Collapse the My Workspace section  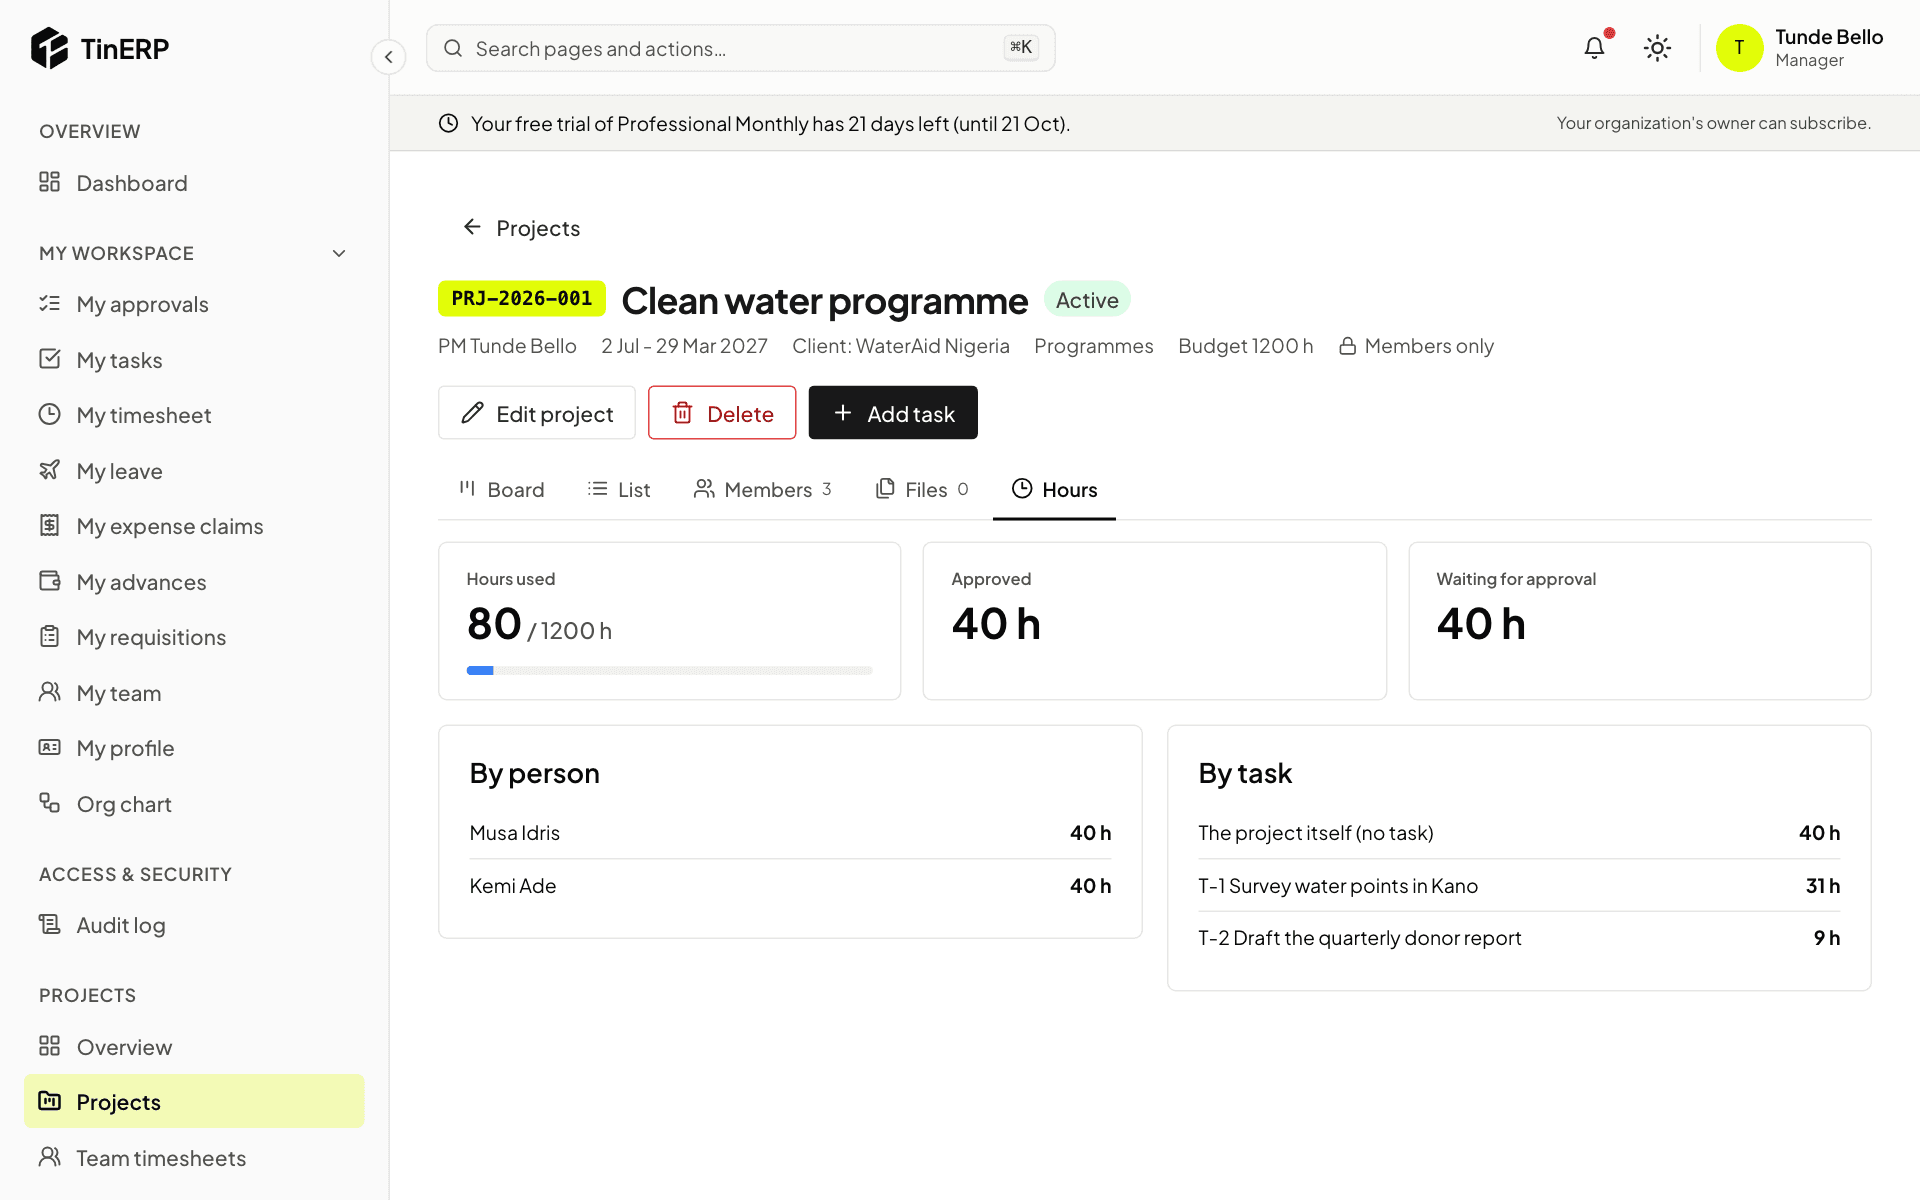pyautogui.click(x=339, y=254)
